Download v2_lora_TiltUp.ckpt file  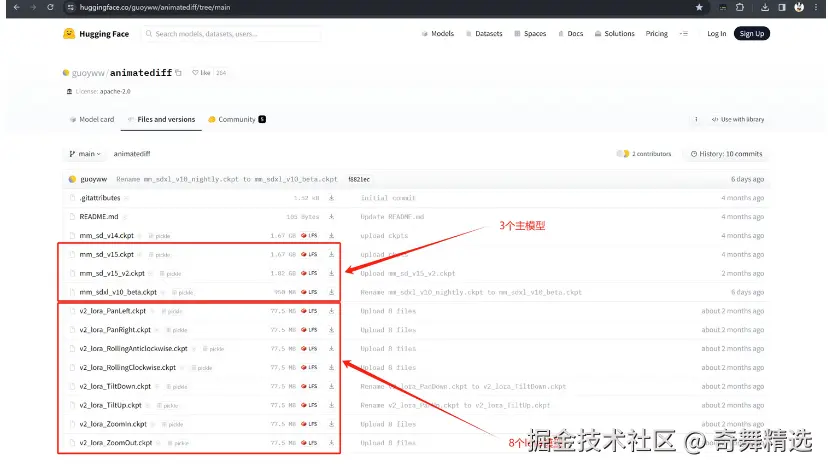point(331,405)
